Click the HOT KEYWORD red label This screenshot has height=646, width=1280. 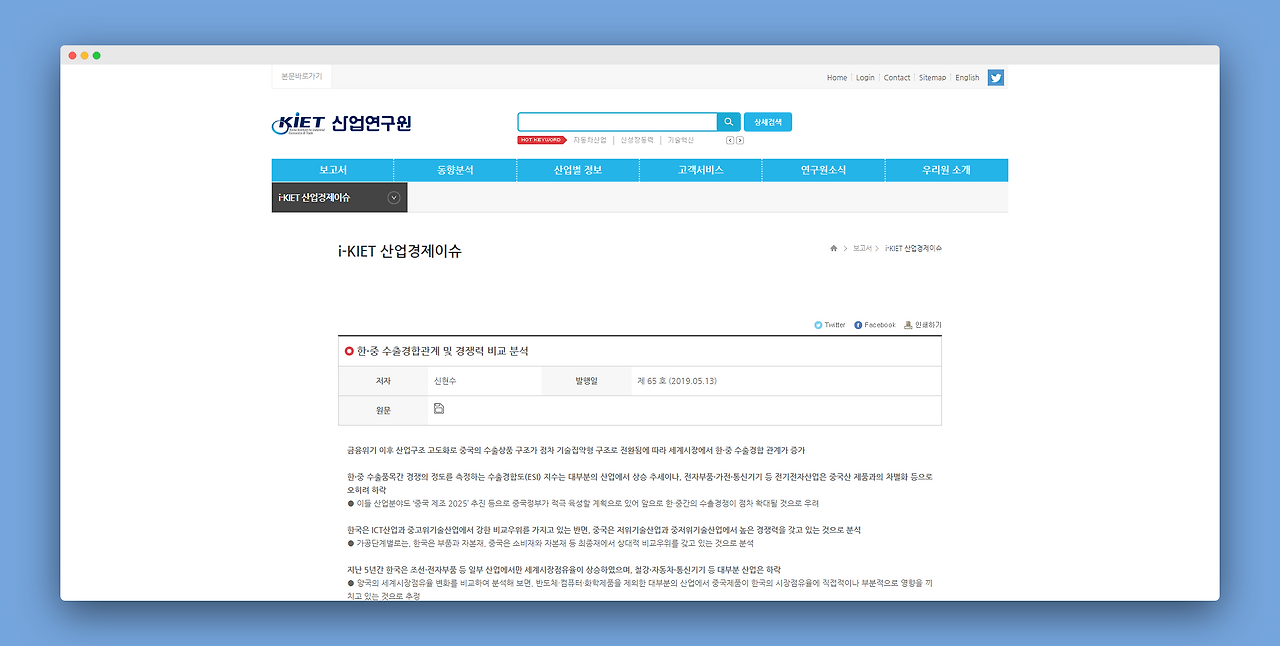click(x=542, y=140)
